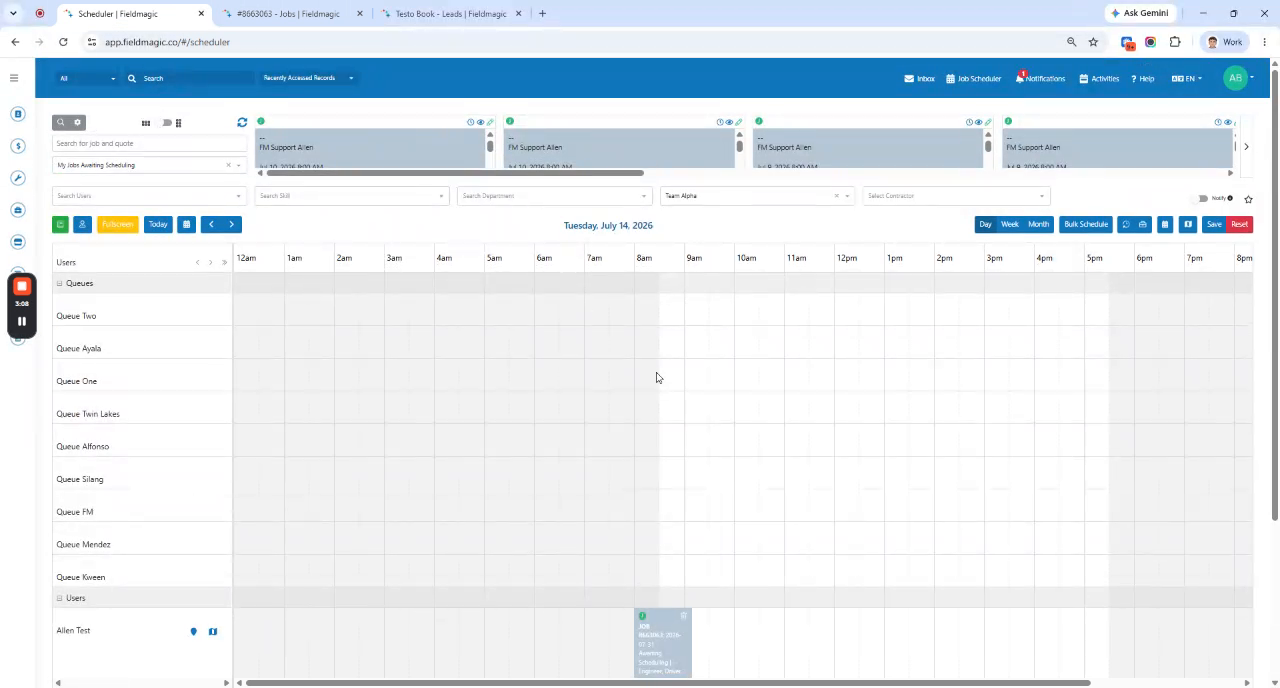The width and height of the screenshot is (1280, 688).
Task: Switch to Testo Book Leads browser tab
Action: click(450, 14)
